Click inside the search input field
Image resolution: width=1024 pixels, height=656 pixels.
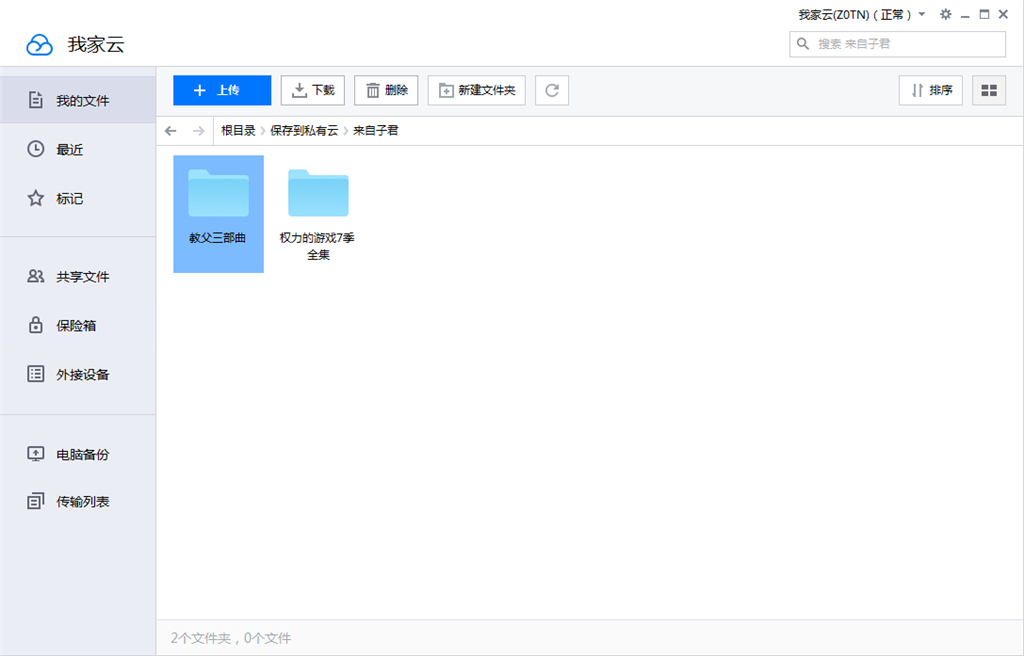(x=897, y=44)
